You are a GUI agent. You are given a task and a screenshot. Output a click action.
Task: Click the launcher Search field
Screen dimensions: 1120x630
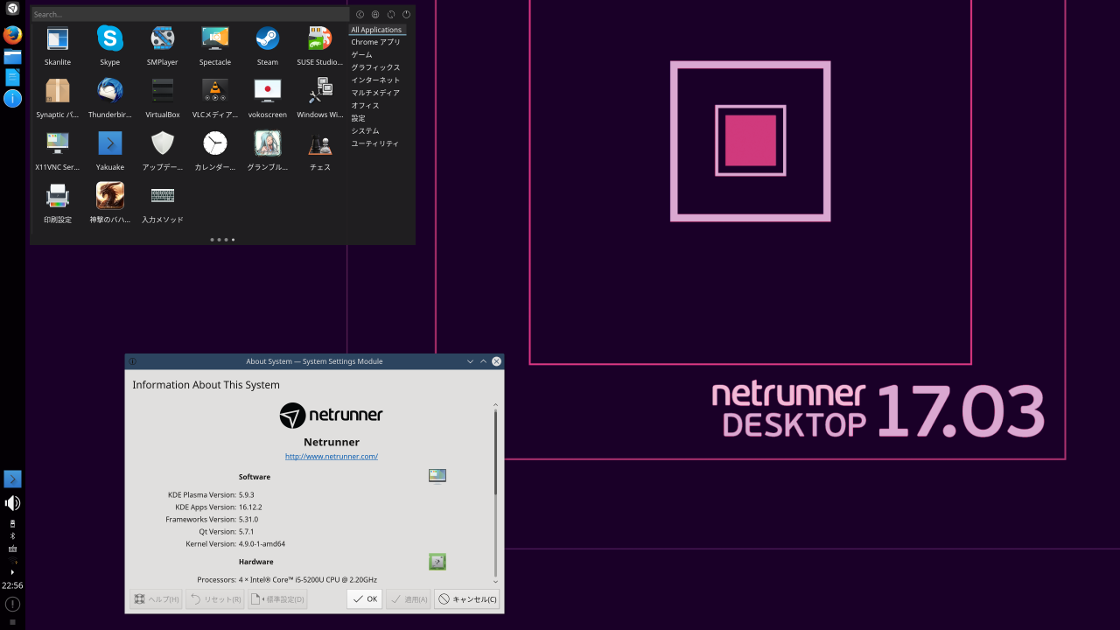[x=190, y=14]
